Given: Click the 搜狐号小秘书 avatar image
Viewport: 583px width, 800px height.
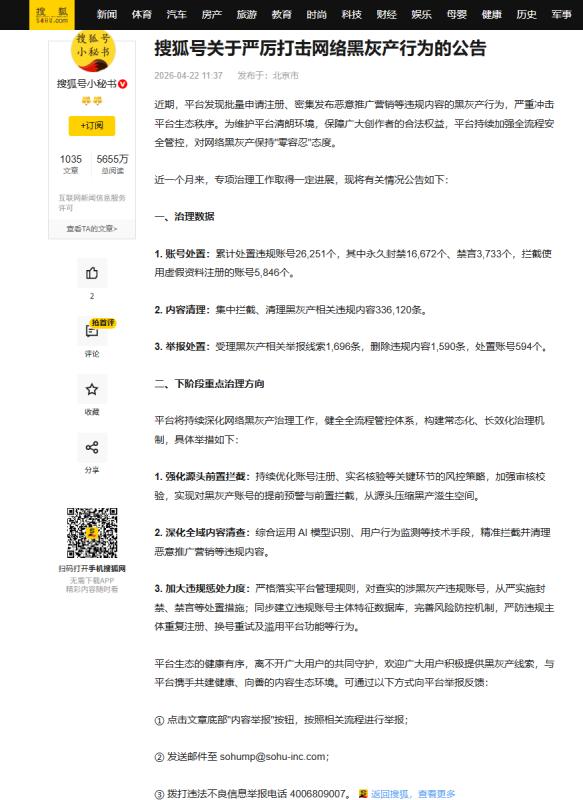Looking at the screenshot, I should 92,51.
